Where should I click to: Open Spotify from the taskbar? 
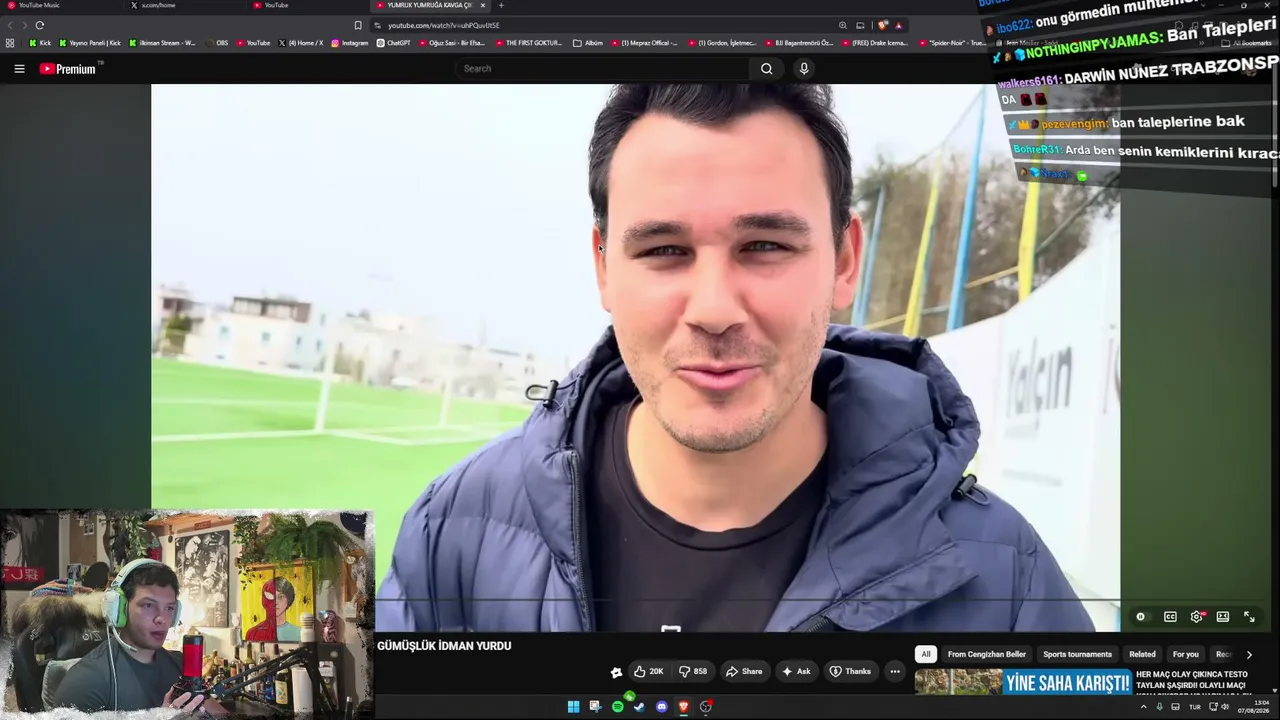[617, 707]
